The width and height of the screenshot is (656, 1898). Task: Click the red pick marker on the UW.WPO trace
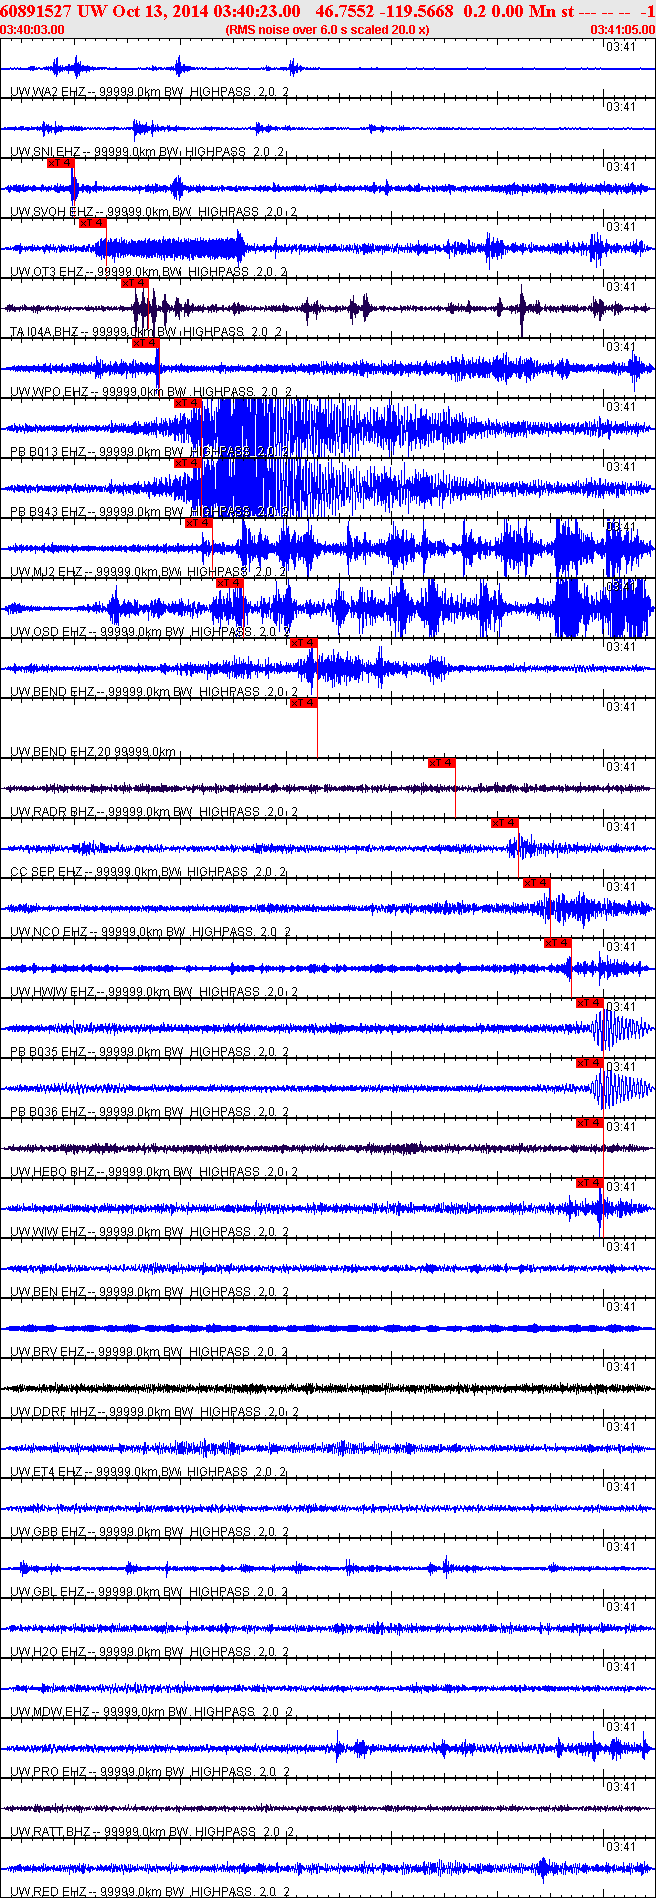[145, 343]
